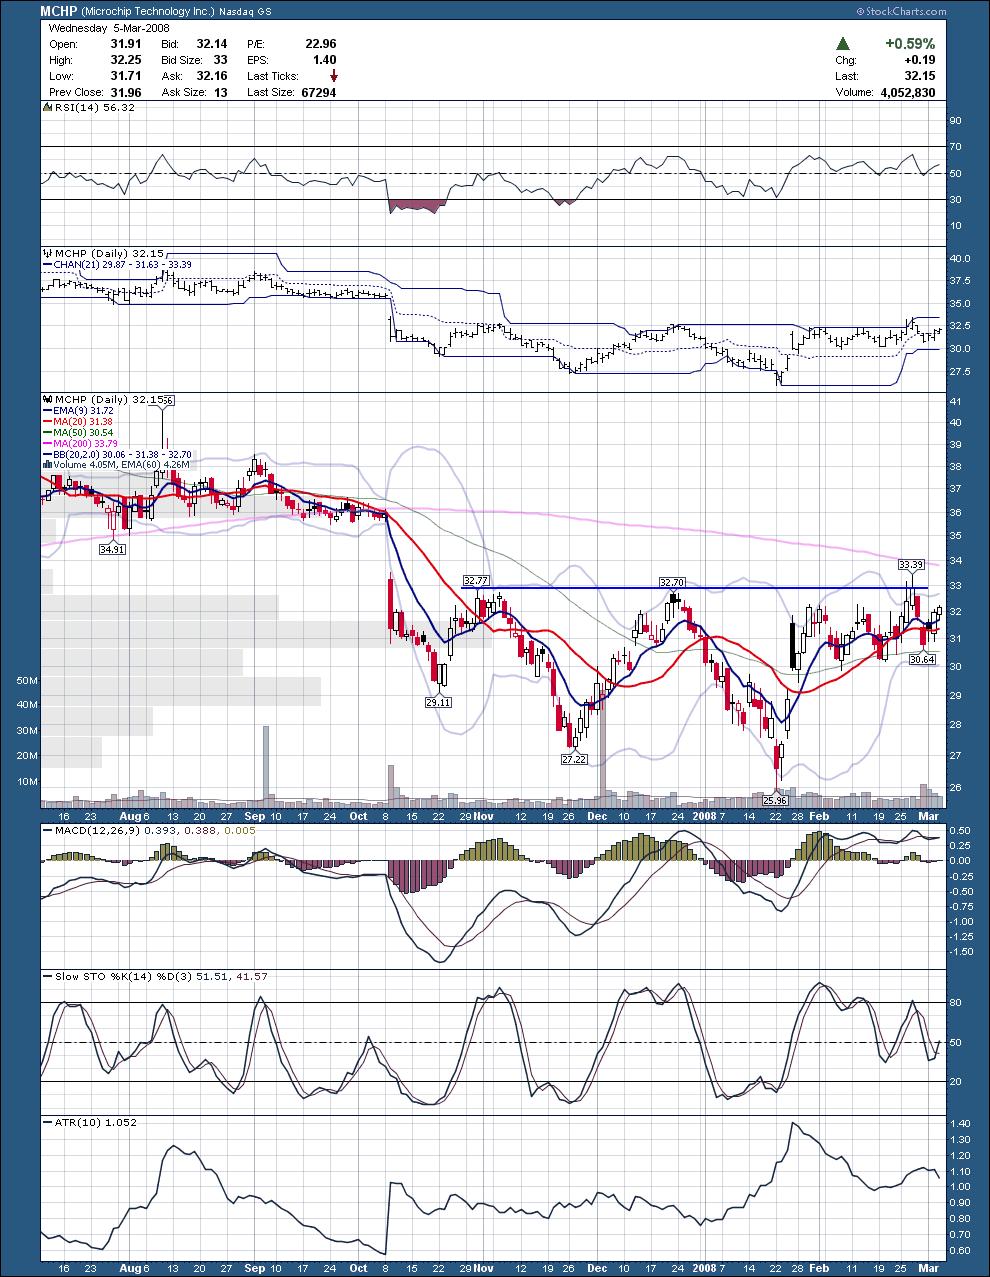The height and width of the screenshot is (1277, 990).
Task: Click the green up-triangle price change indicator
Action: tap(843, 44)
